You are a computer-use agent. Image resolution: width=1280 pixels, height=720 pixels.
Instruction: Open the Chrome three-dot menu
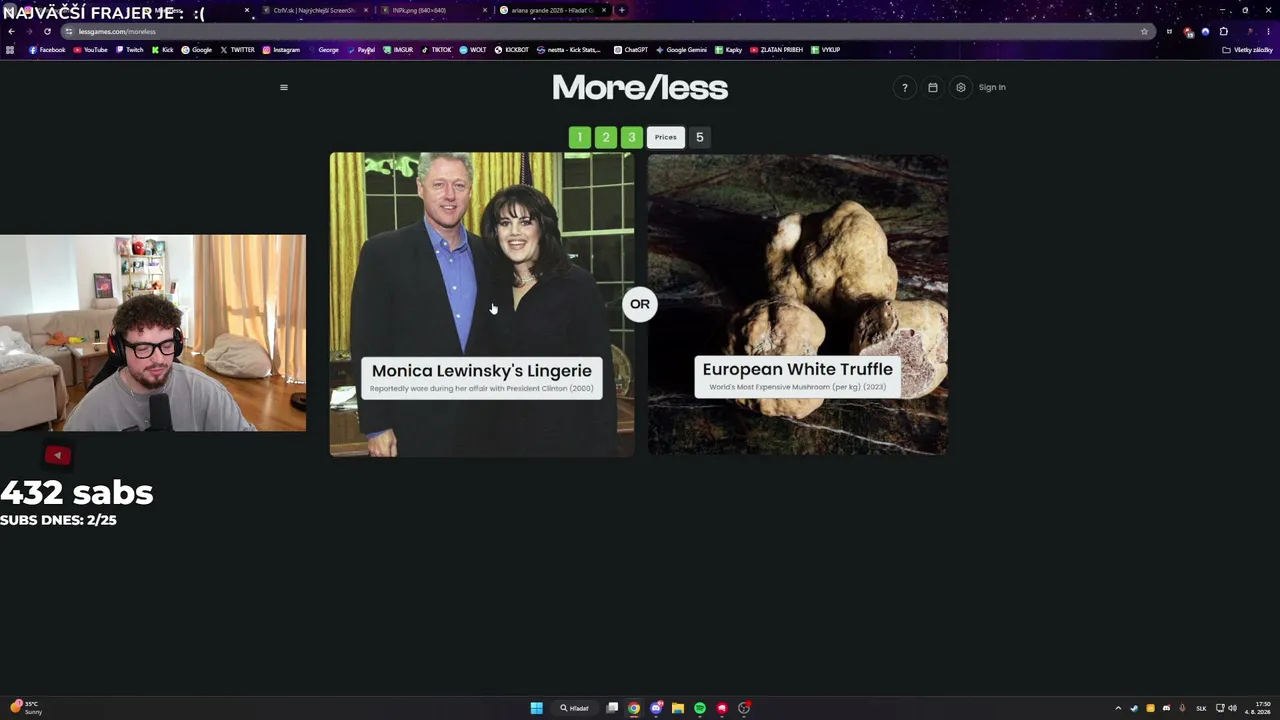[1268, 31]
